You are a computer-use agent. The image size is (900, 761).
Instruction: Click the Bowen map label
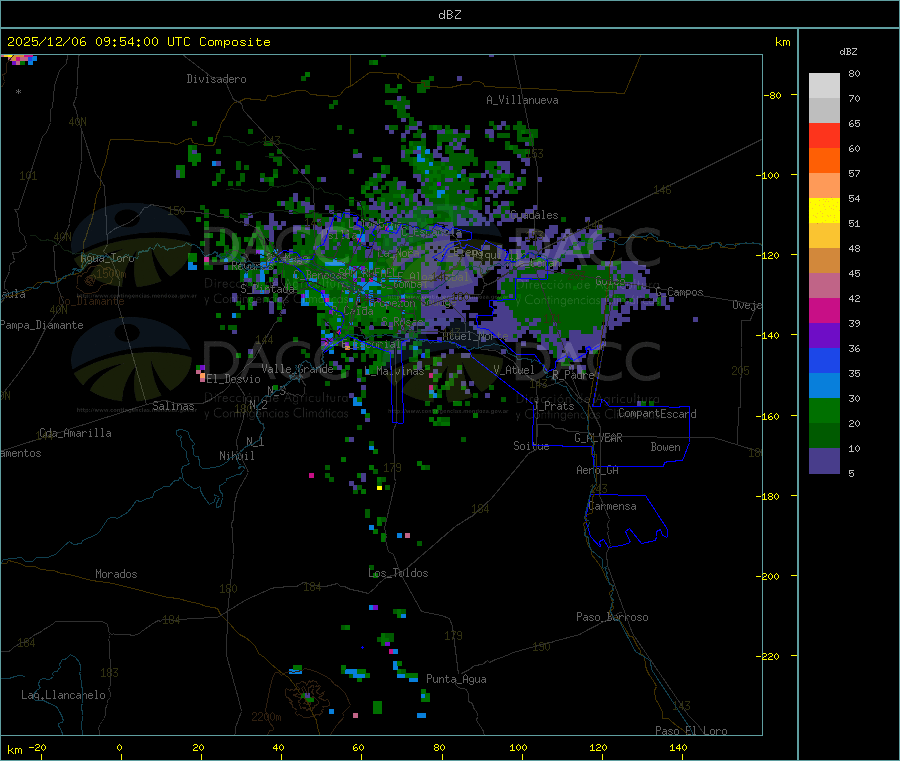666,447
